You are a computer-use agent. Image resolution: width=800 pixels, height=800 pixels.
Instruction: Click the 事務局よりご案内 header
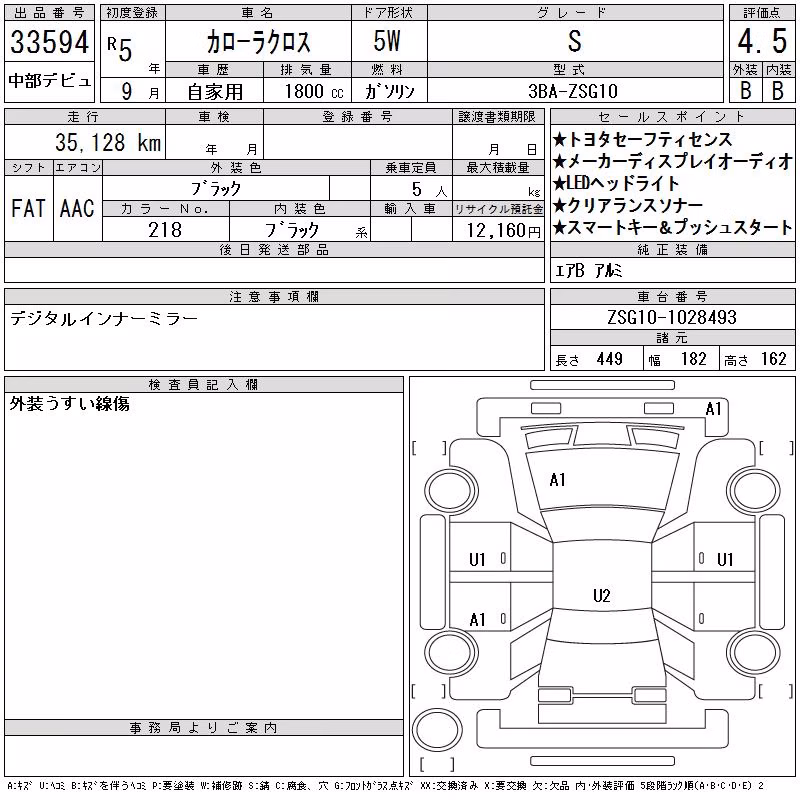tap(203, 728)
